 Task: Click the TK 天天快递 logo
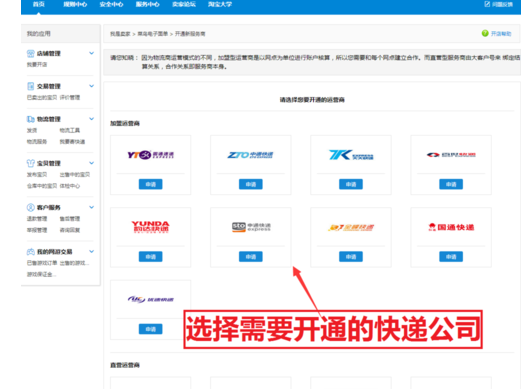click(x=351, y=155)
